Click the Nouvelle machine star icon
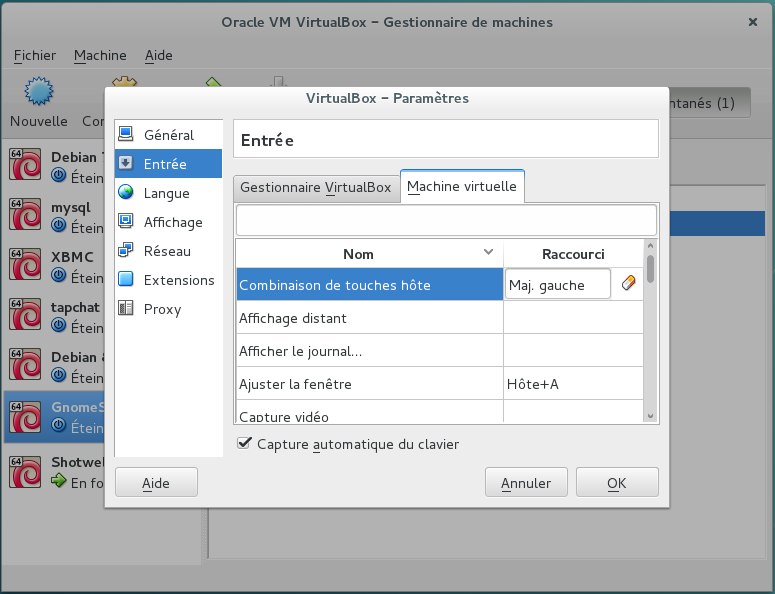775x594 pixels. (39, 91)
